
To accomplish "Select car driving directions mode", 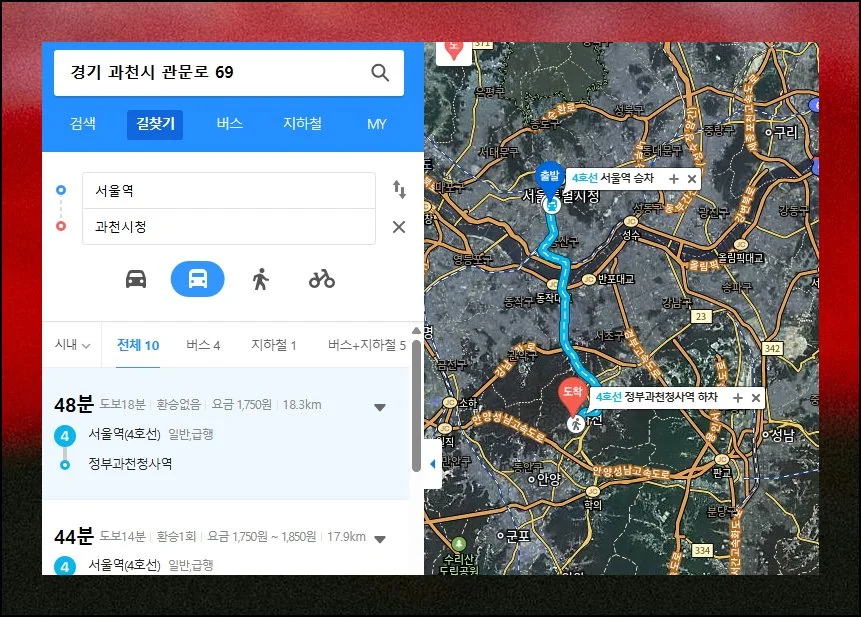I will click(x=136, y=279).
